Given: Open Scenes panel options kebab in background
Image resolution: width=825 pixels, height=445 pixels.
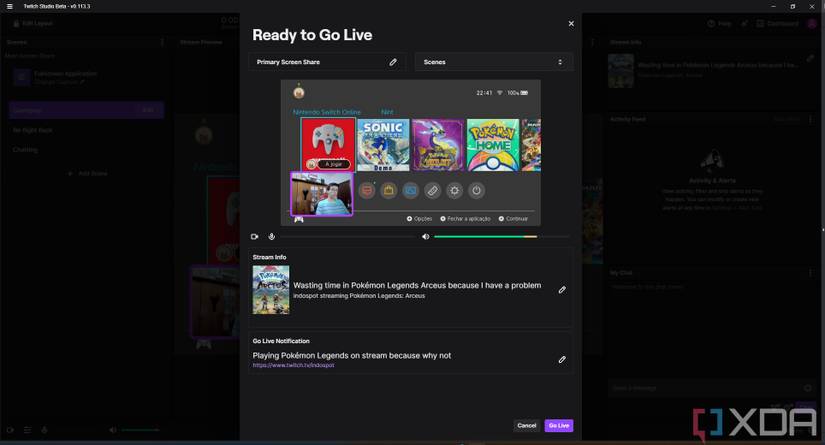Looking at the screenshot, I should click(x=162, y=42).
